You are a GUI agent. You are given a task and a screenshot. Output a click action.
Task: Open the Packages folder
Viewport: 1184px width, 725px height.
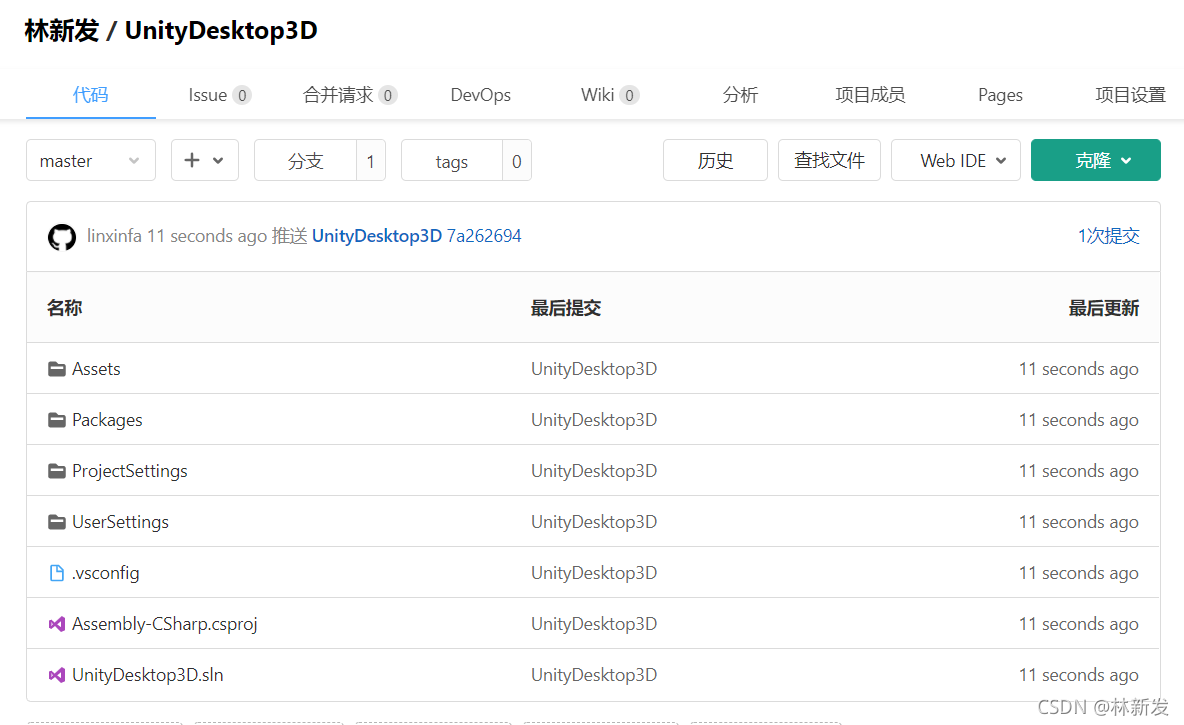pyautogui.click(x=107, y=420)
